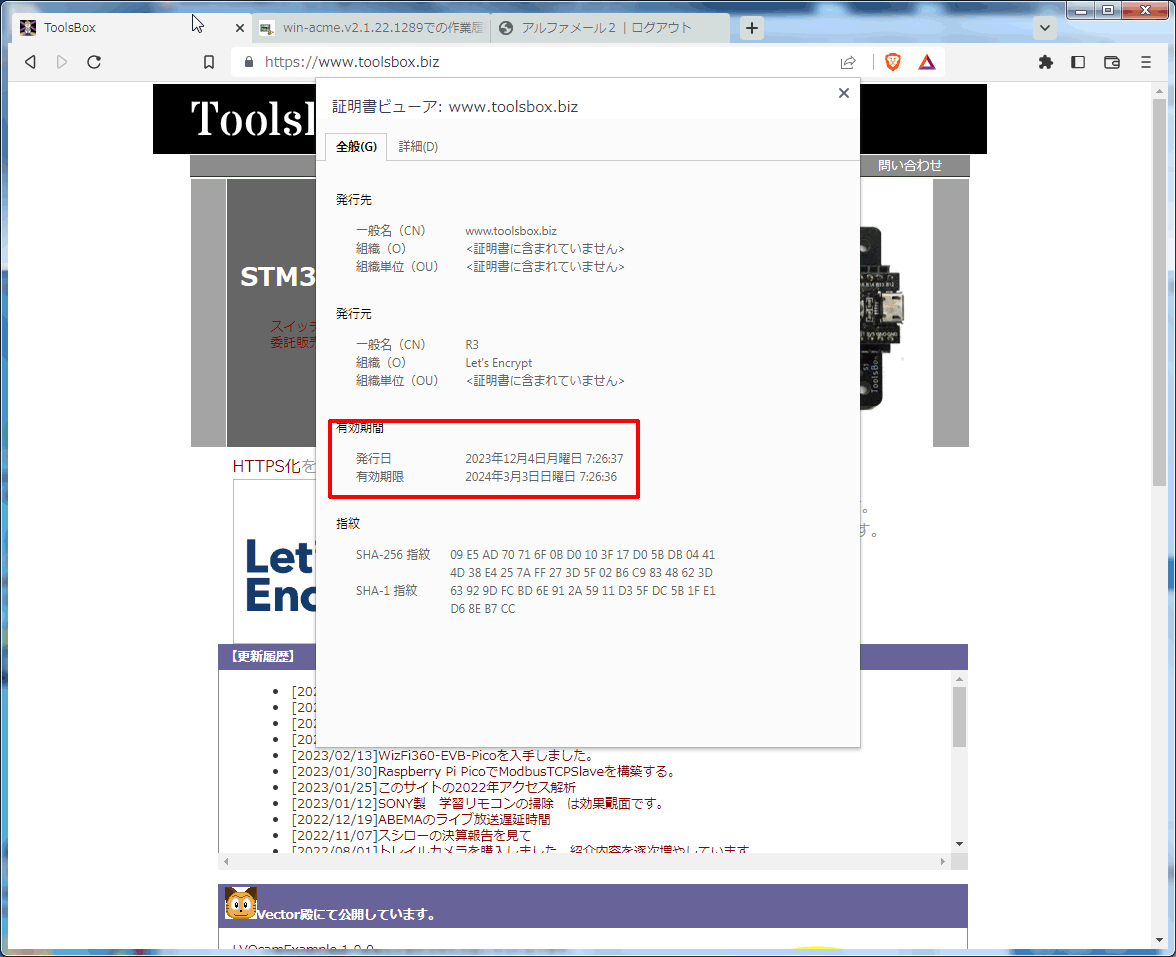Image resolution: width=1176 pixels, height=957 pixels.
Task: Click the 発行元 section heading
Action: point(354,314)
